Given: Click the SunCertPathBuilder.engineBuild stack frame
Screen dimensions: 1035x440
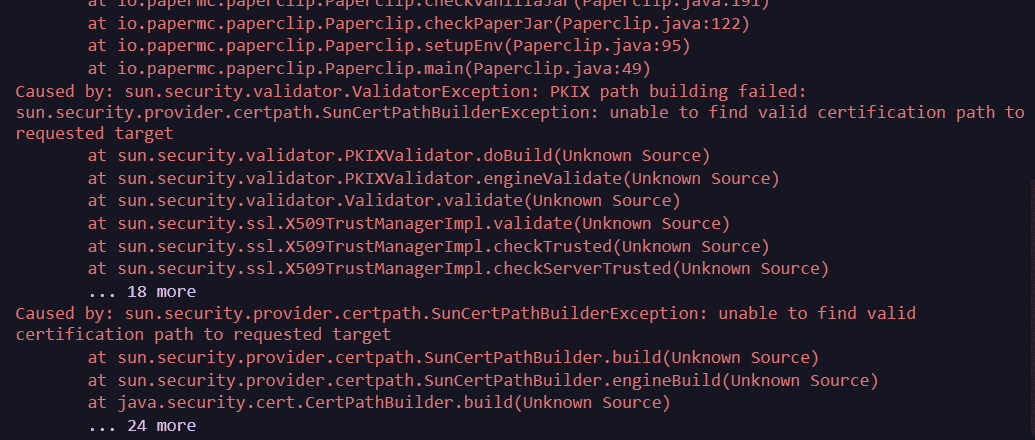Looking at the screenshot, I should click(x=482, y=380).
